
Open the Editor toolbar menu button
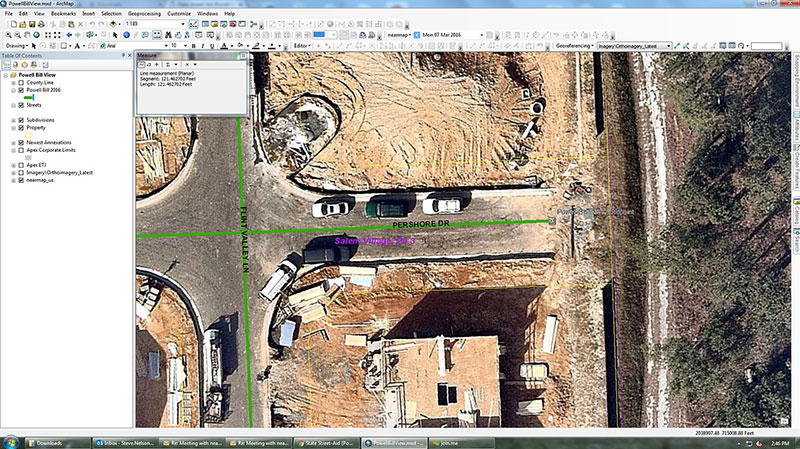pyautogui.click(x=303, y=45)
